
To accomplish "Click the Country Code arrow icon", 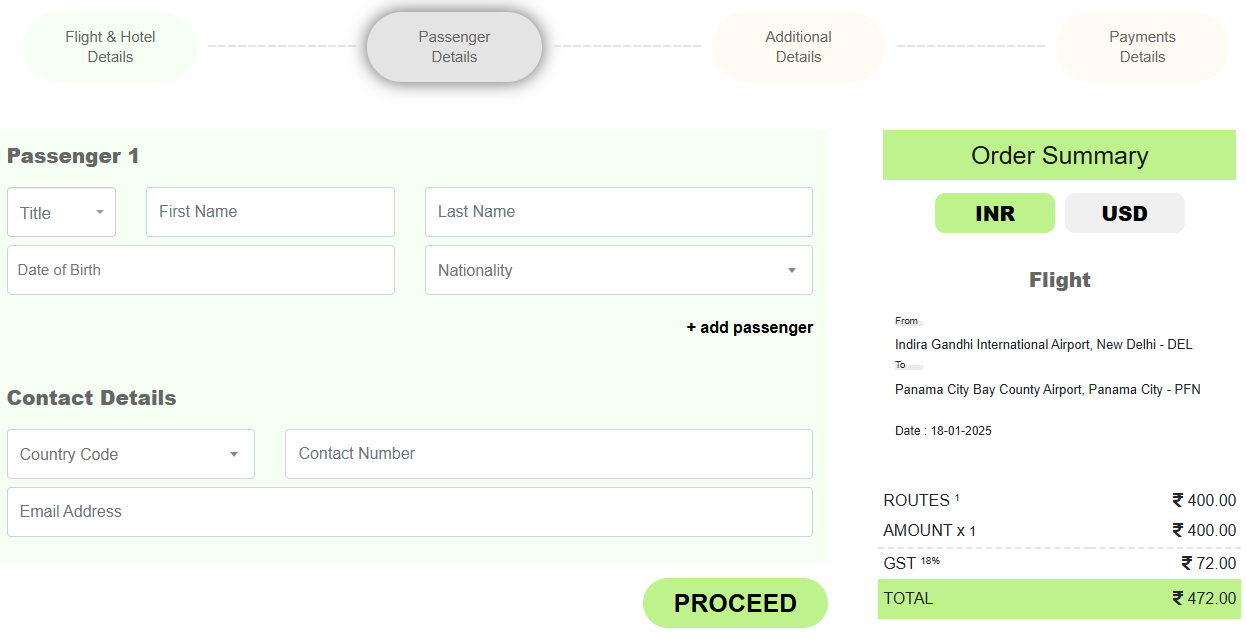I will click(x=234, y=454).
